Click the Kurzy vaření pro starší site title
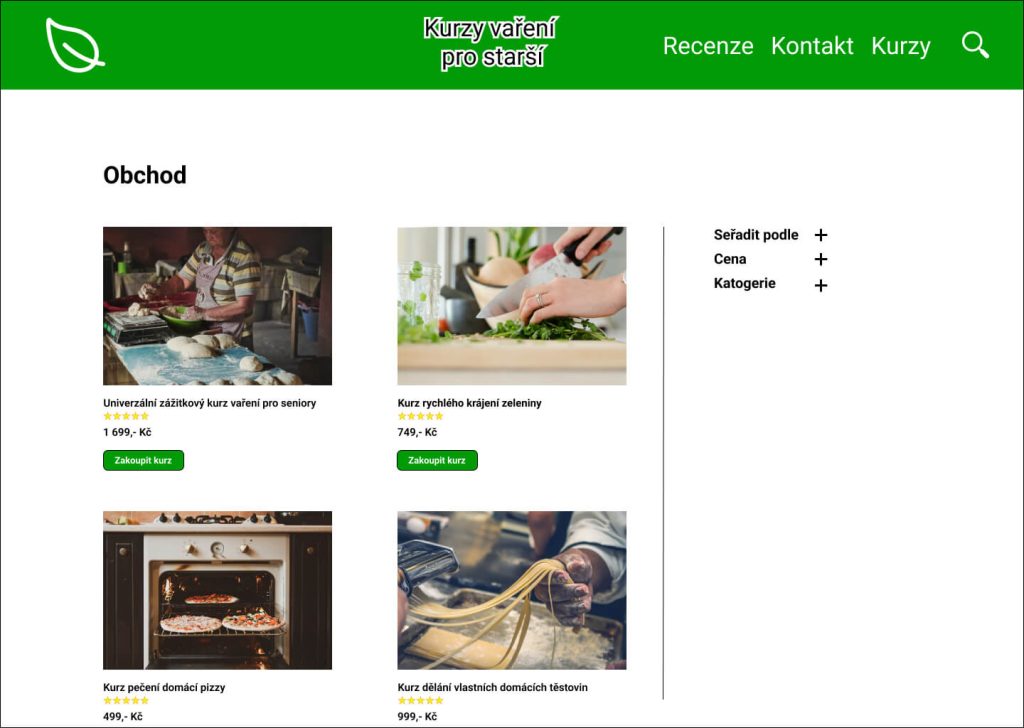Image resolution: width=1024 pixels, height=728 pixels. 490,43
